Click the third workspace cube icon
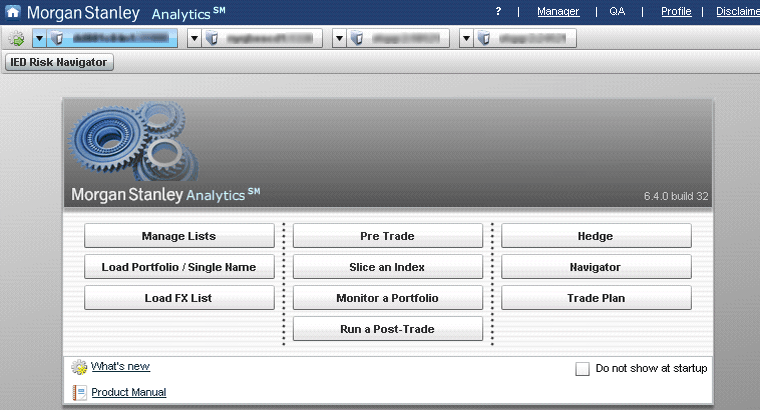The image size is (760, 410). pyautogui.click(x=357, y=38)
